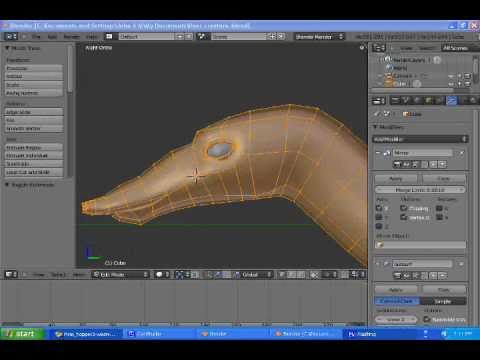The height and width of the screenshot is (360, 480).
Task: Switch to Object properties tab icon
Action: [x=429, y=100]
